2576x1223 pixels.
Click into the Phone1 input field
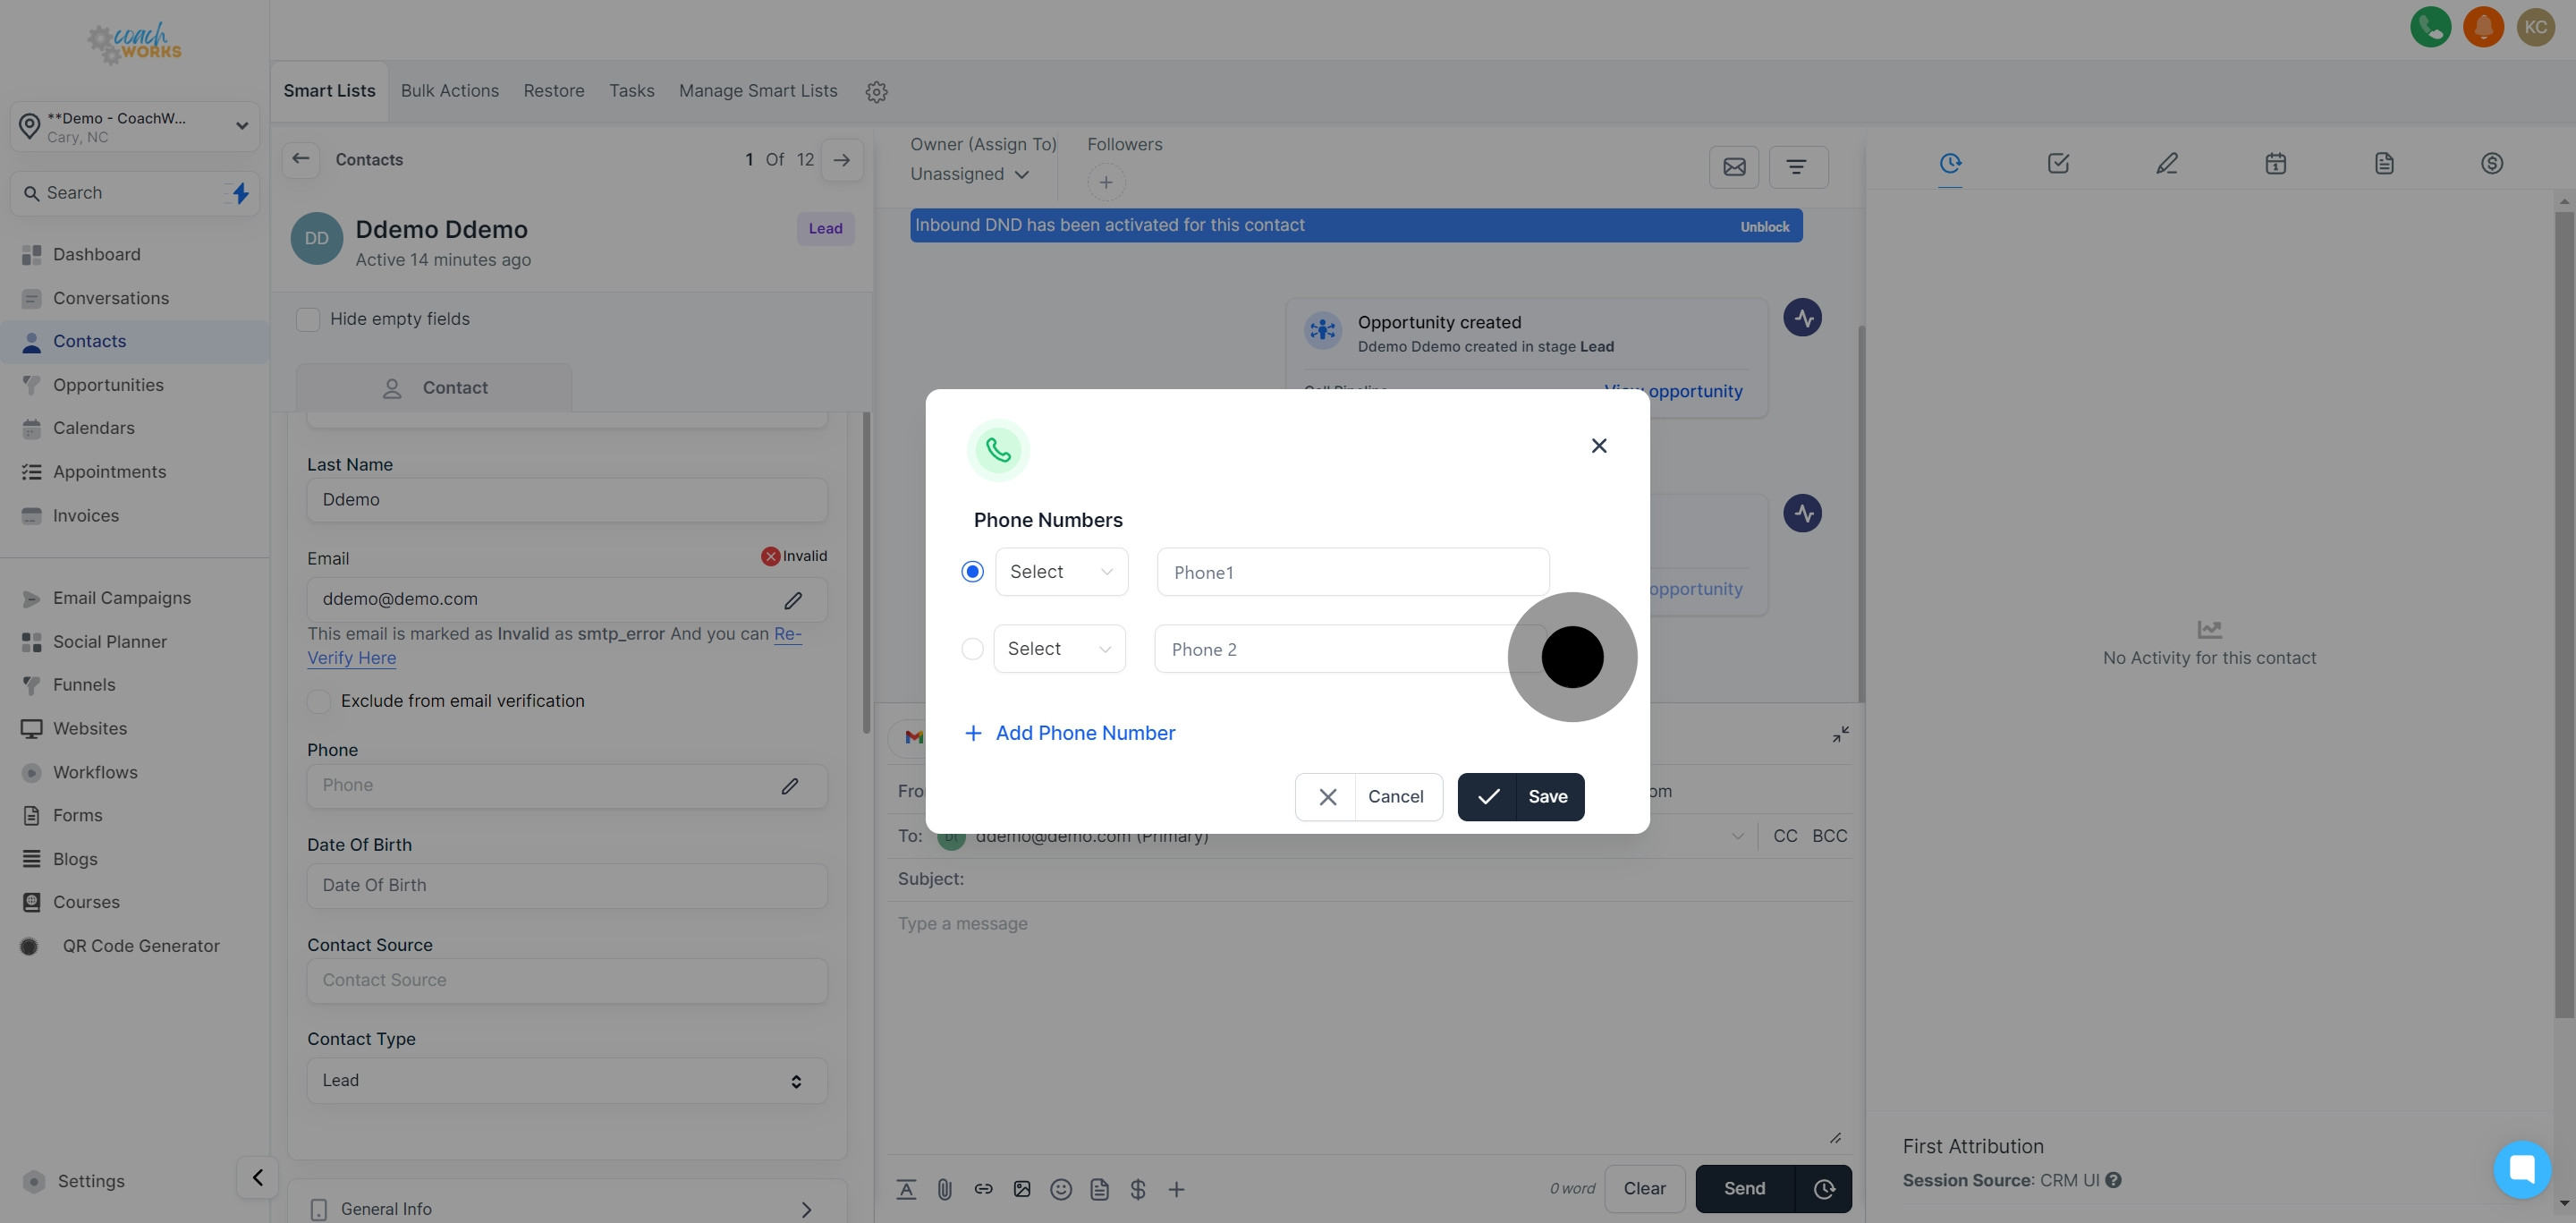[x=1352, y=572]
